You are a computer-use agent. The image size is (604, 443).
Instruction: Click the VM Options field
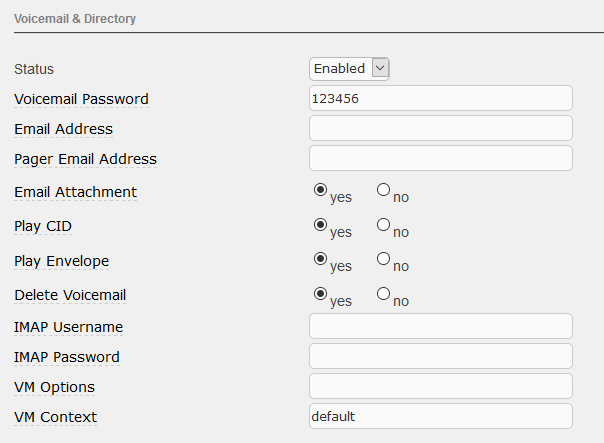[441, 386]
